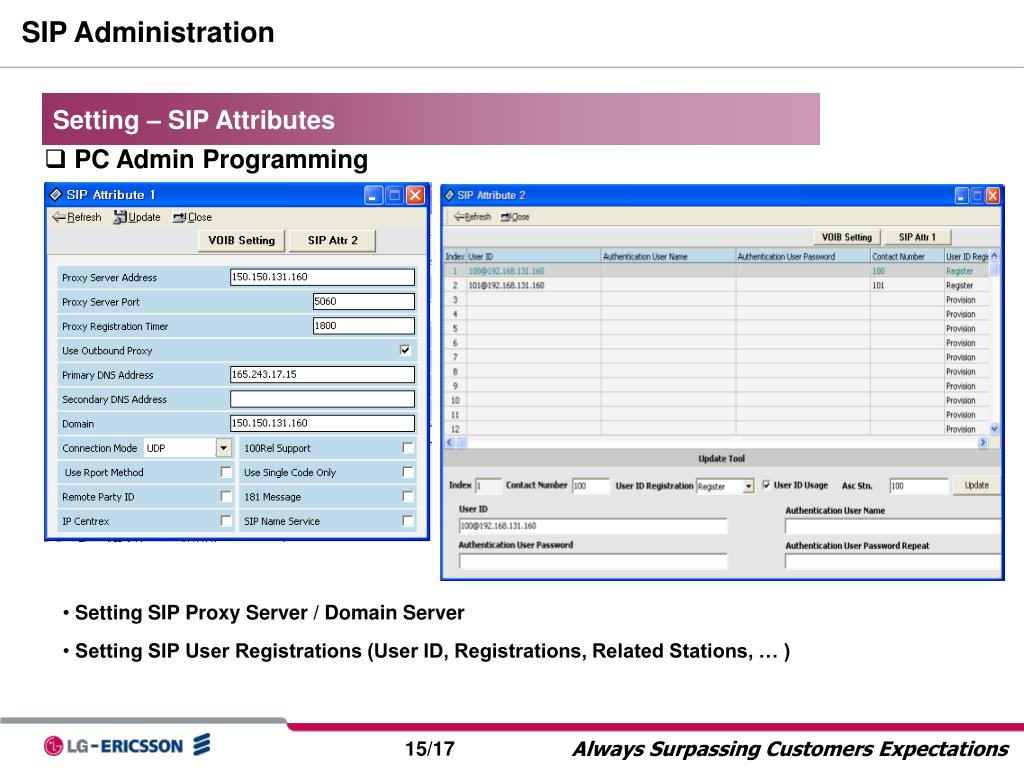
Task: Open VOIB Setting in SIP Attribute 1
Action: (242, 240)
